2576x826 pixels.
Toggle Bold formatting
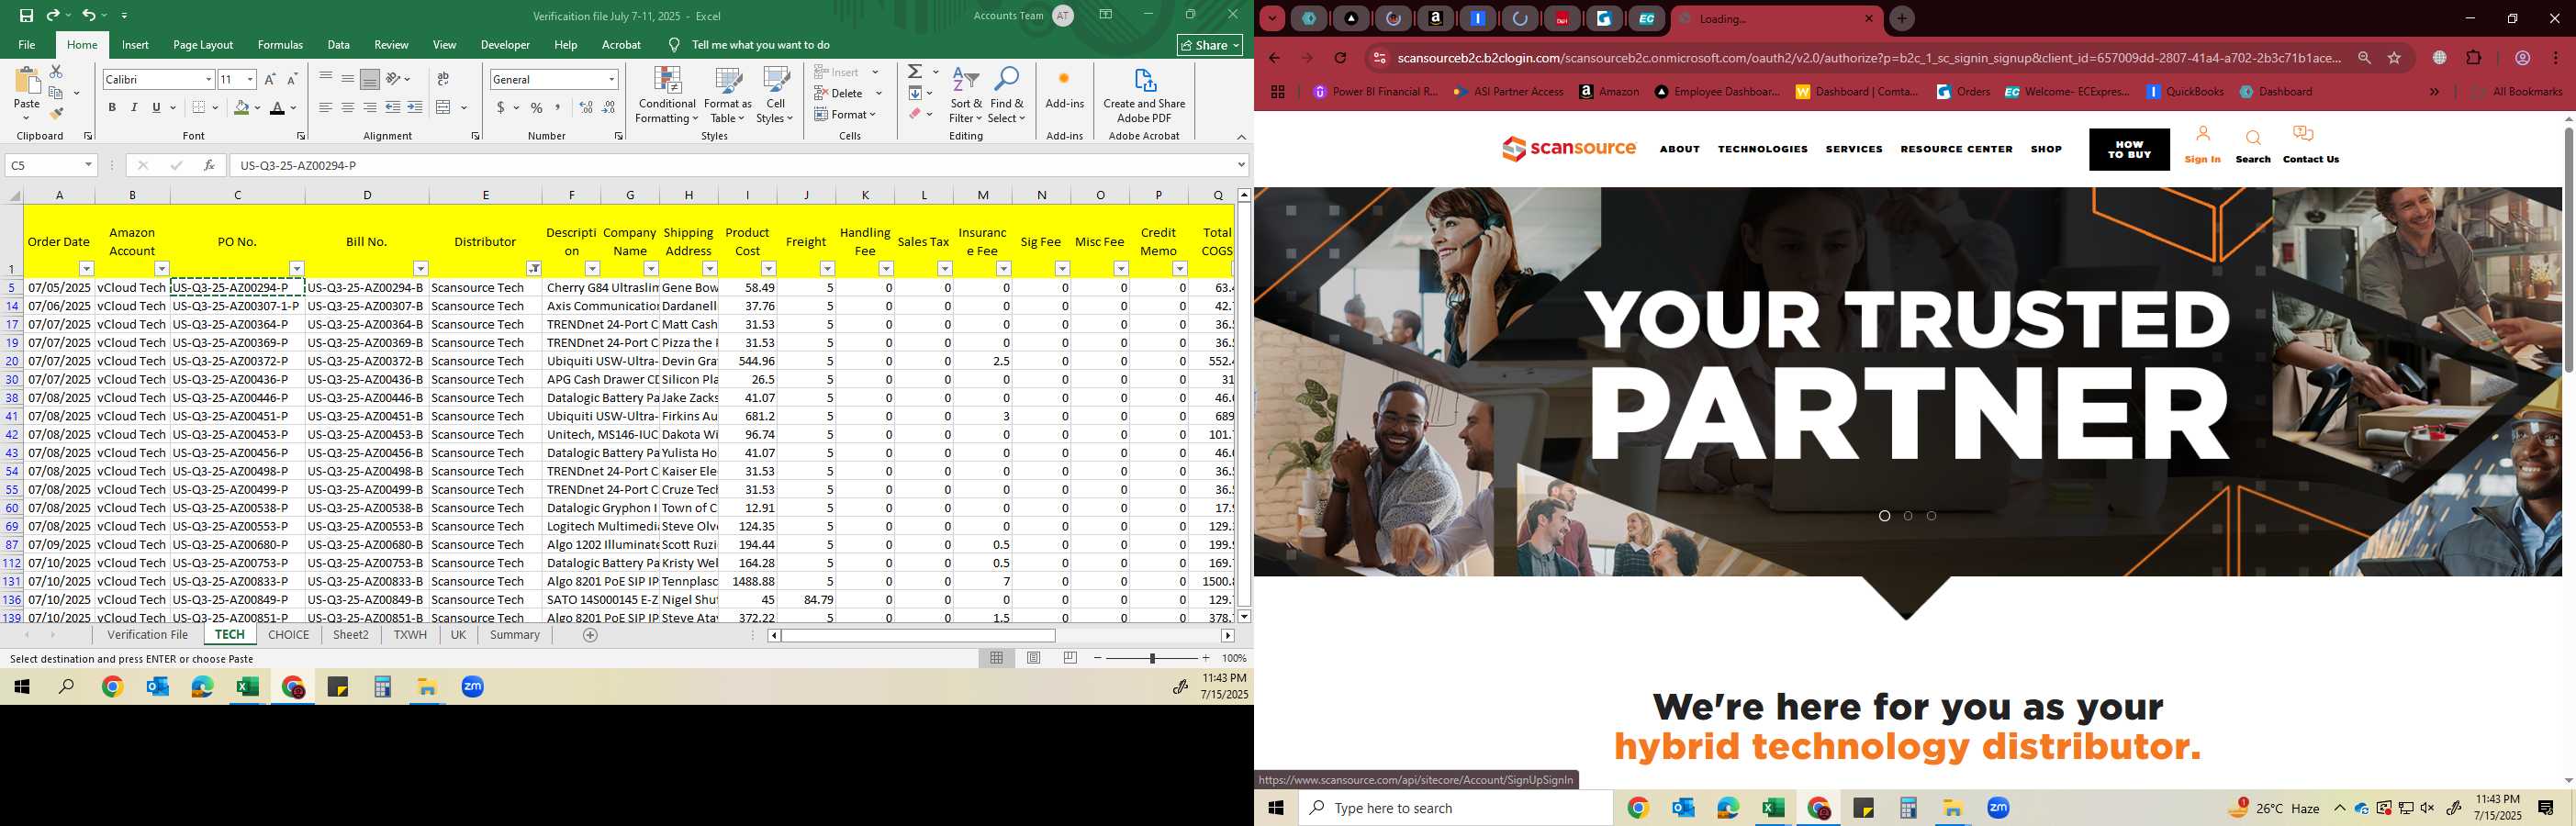point(112,107)
